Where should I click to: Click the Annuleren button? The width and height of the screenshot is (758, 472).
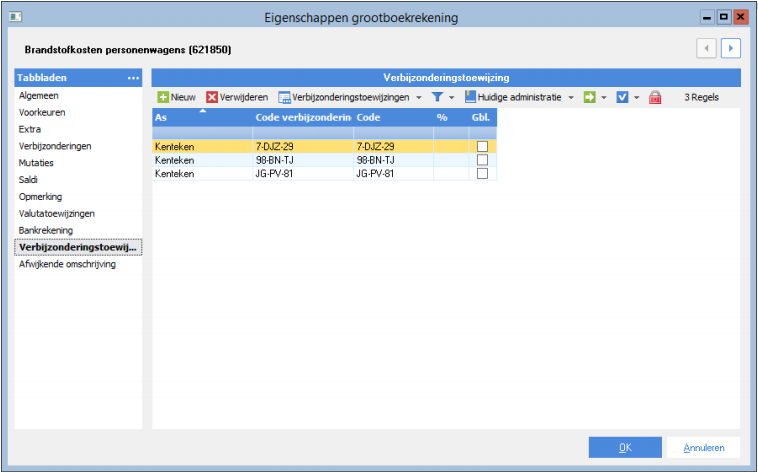[x=703, y=447]
